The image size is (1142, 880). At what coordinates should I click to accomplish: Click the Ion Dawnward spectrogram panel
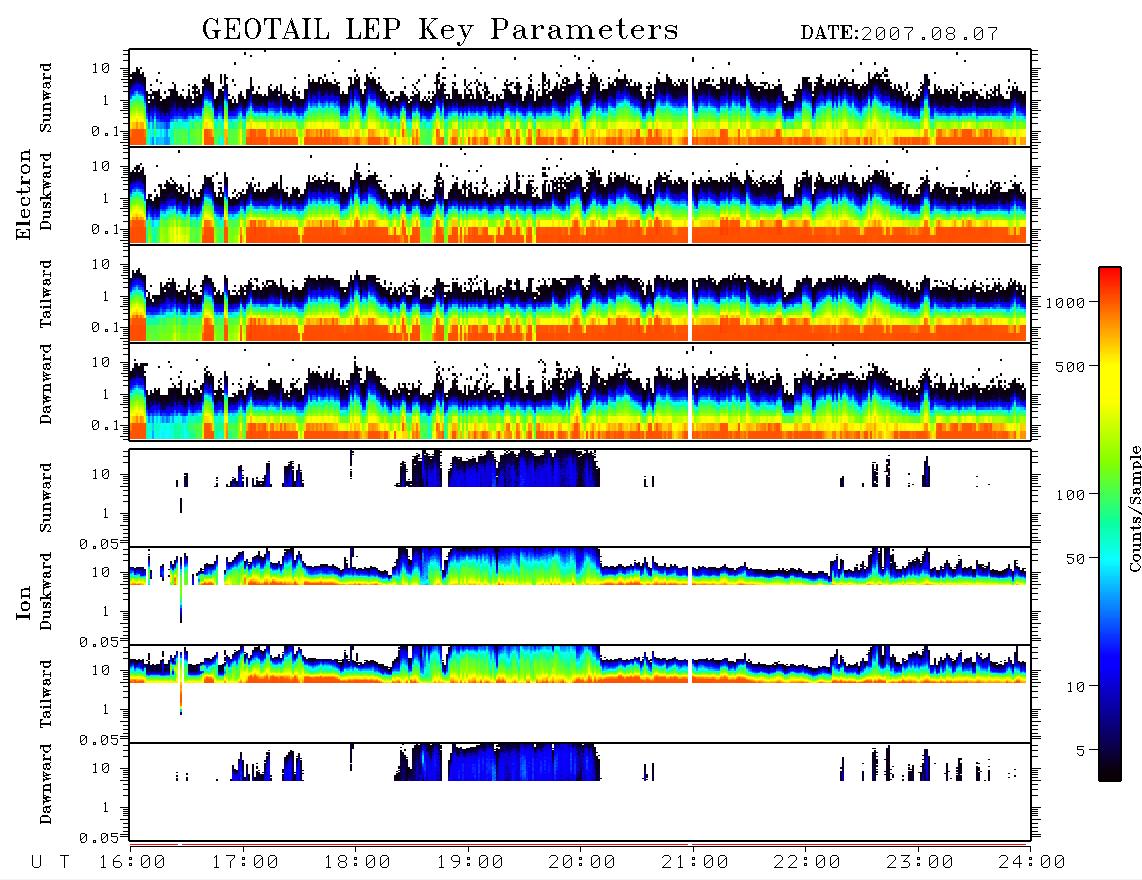click(580, 792)
